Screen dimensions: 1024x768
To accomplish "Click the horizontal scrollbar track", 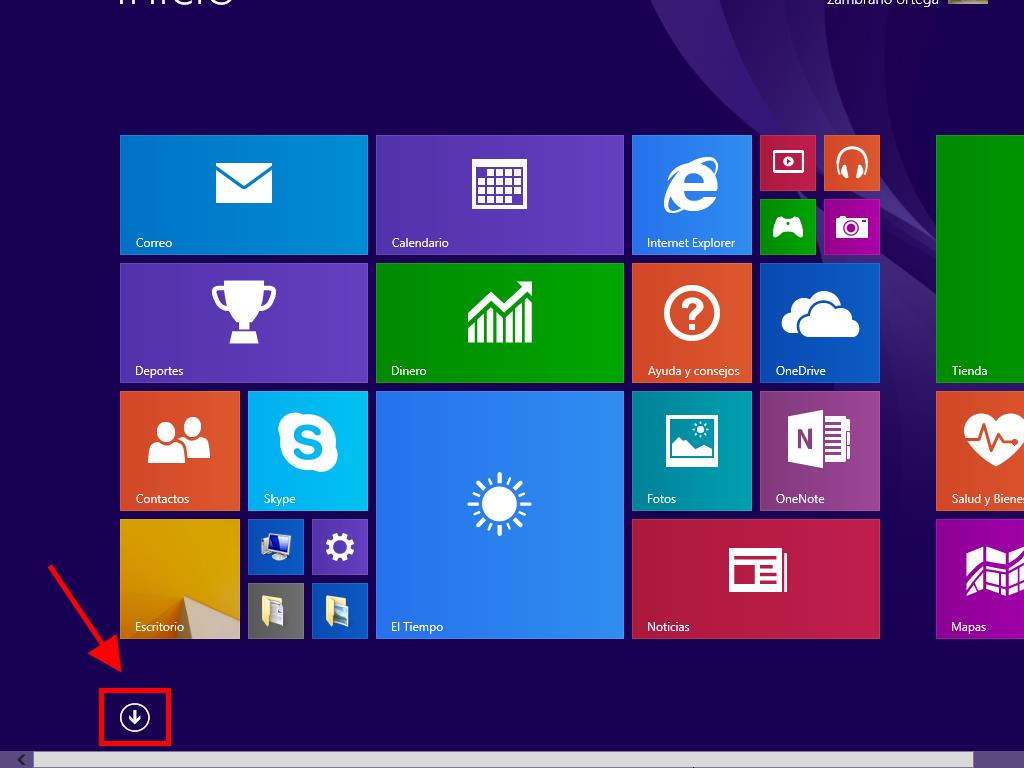I will click(x=500, y=760).
